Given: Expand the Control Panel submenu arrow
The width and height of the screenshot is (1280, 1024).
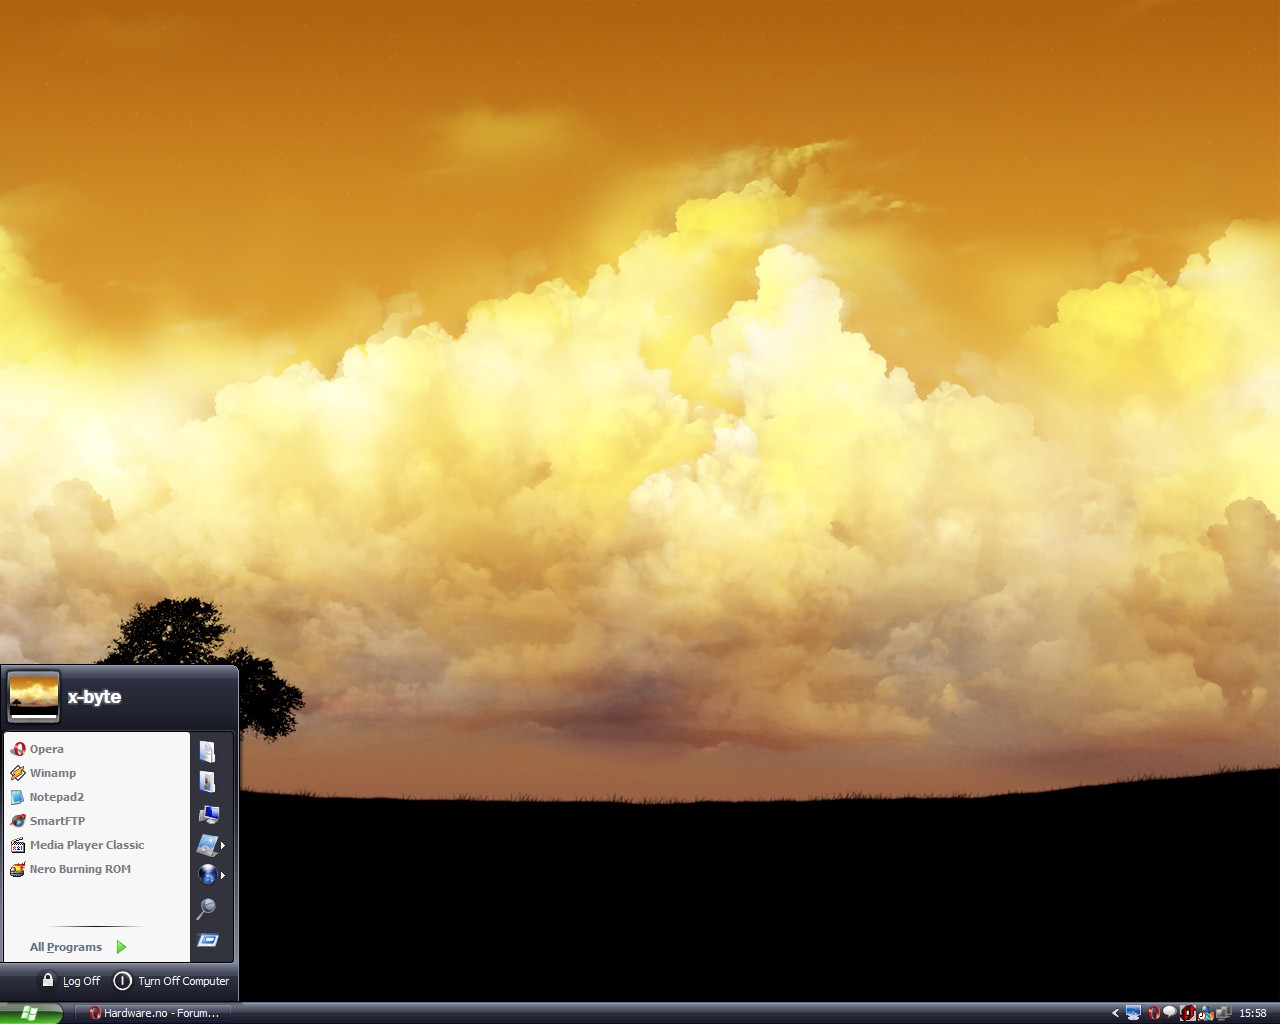Looking at the screenshot, I should 223,846.
